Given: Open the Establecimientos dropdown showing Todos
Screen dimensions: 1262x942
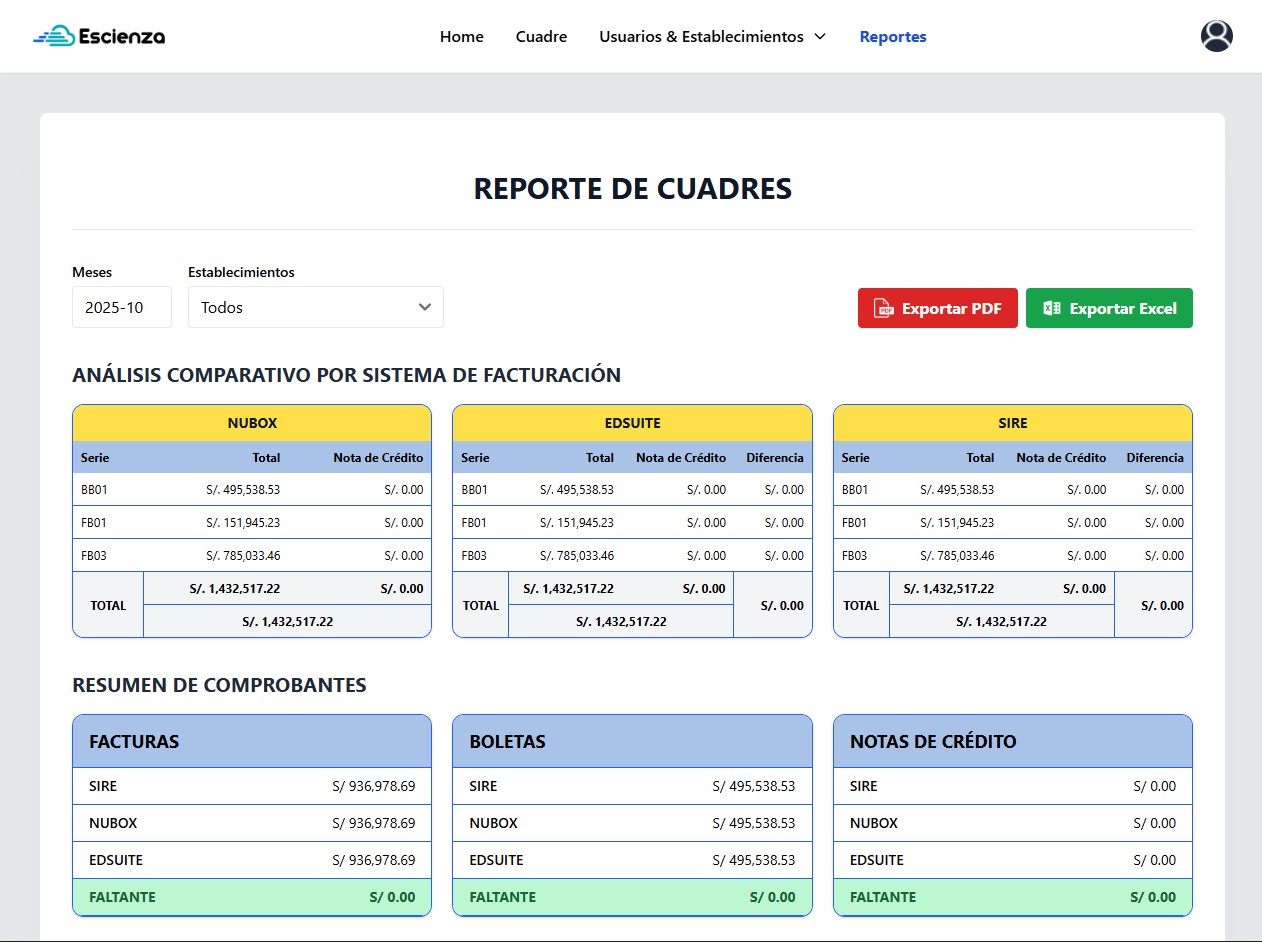Looking at the screenshot, I should coord(315,307).
